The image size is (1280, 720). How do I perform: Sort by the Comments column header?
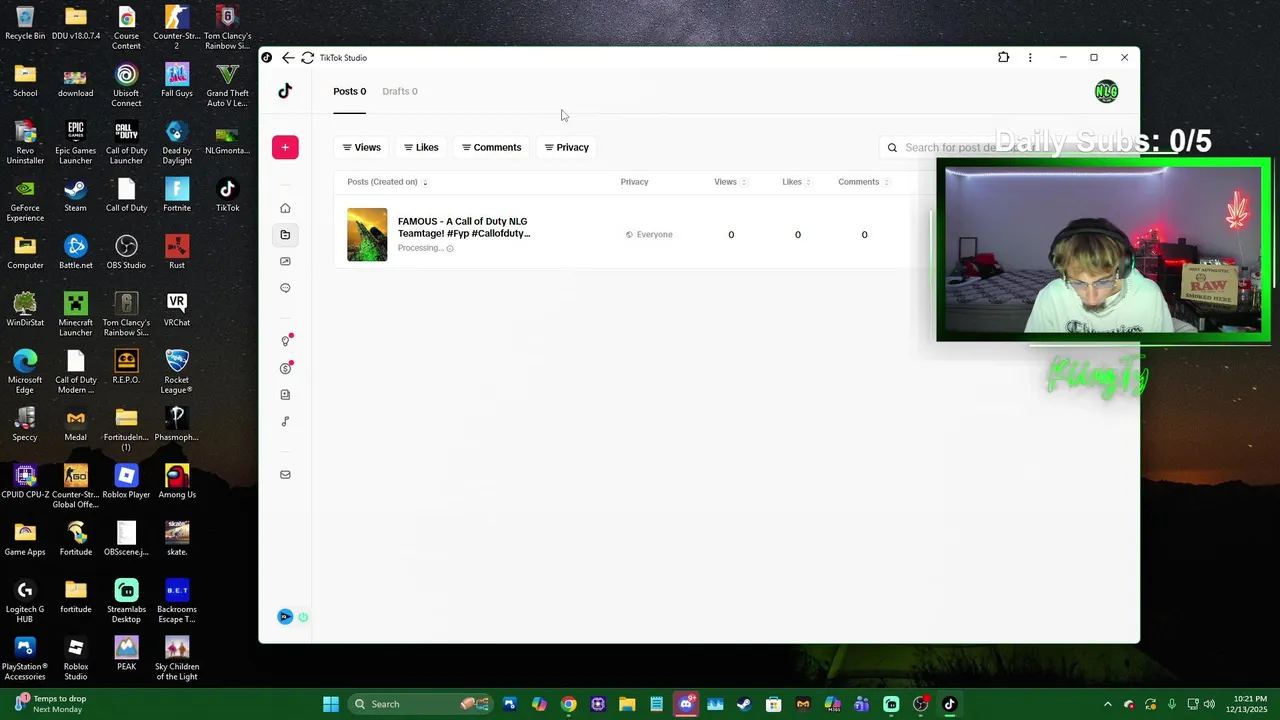point(864,182)
